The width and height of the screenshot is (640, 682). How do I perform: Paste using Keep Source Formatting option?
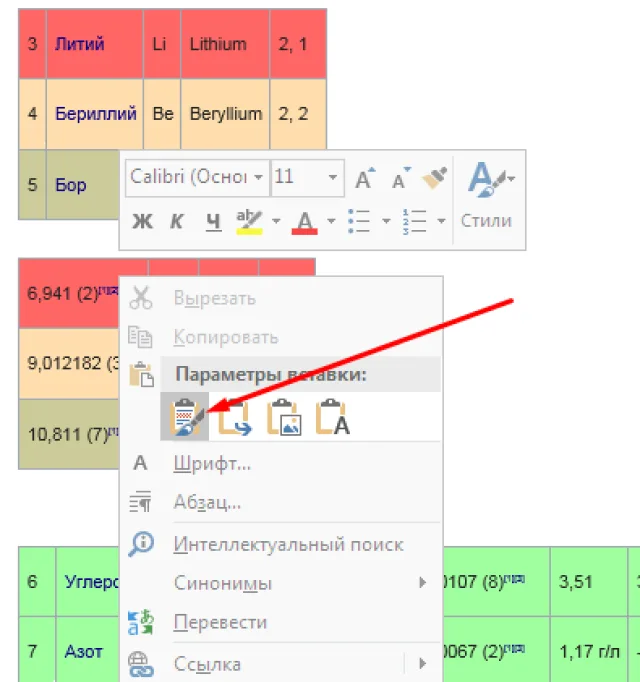(x=185, y=417)
